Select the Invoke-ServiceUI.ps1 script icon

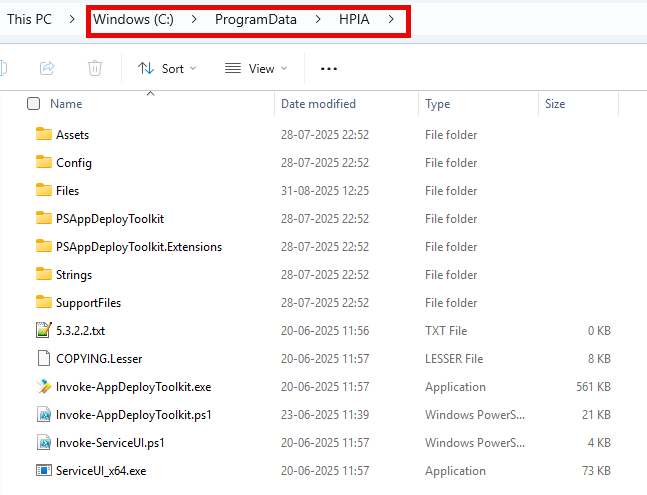[x=43, y=443]
